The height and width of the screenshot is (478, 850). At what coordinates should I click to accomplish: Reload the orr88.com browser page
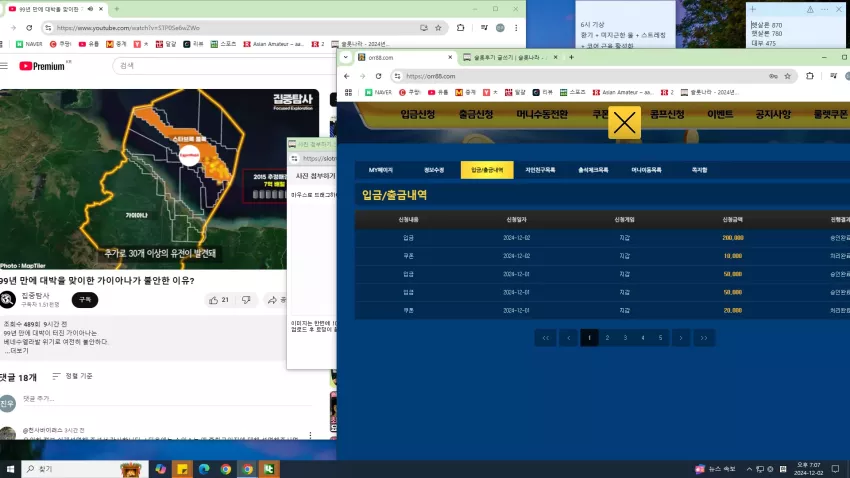[x=378, y=76]
